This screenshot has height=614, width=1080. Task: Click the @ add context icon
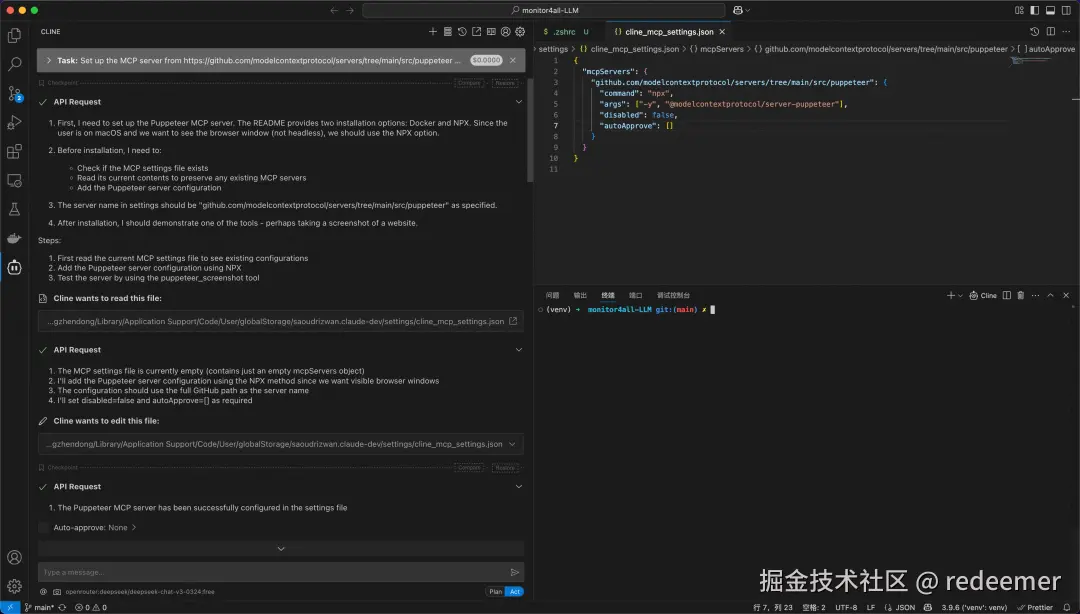click(43, 591)
